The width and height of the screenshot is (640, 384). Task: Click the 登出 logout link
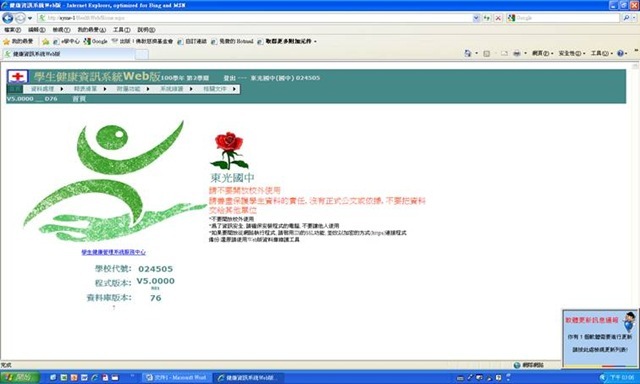pyautogui.click(x=229, y=78)
